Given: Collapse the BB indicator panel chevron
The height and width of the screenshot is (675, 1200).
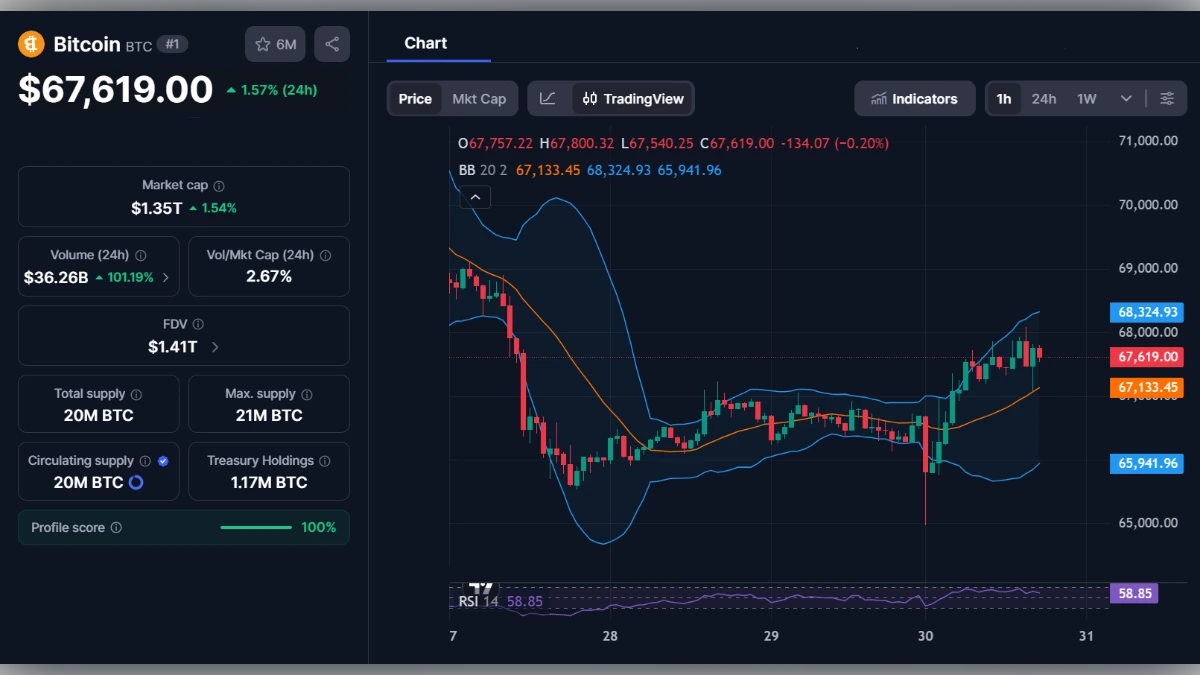Looking at the screenshot, I should click(475, 196).
